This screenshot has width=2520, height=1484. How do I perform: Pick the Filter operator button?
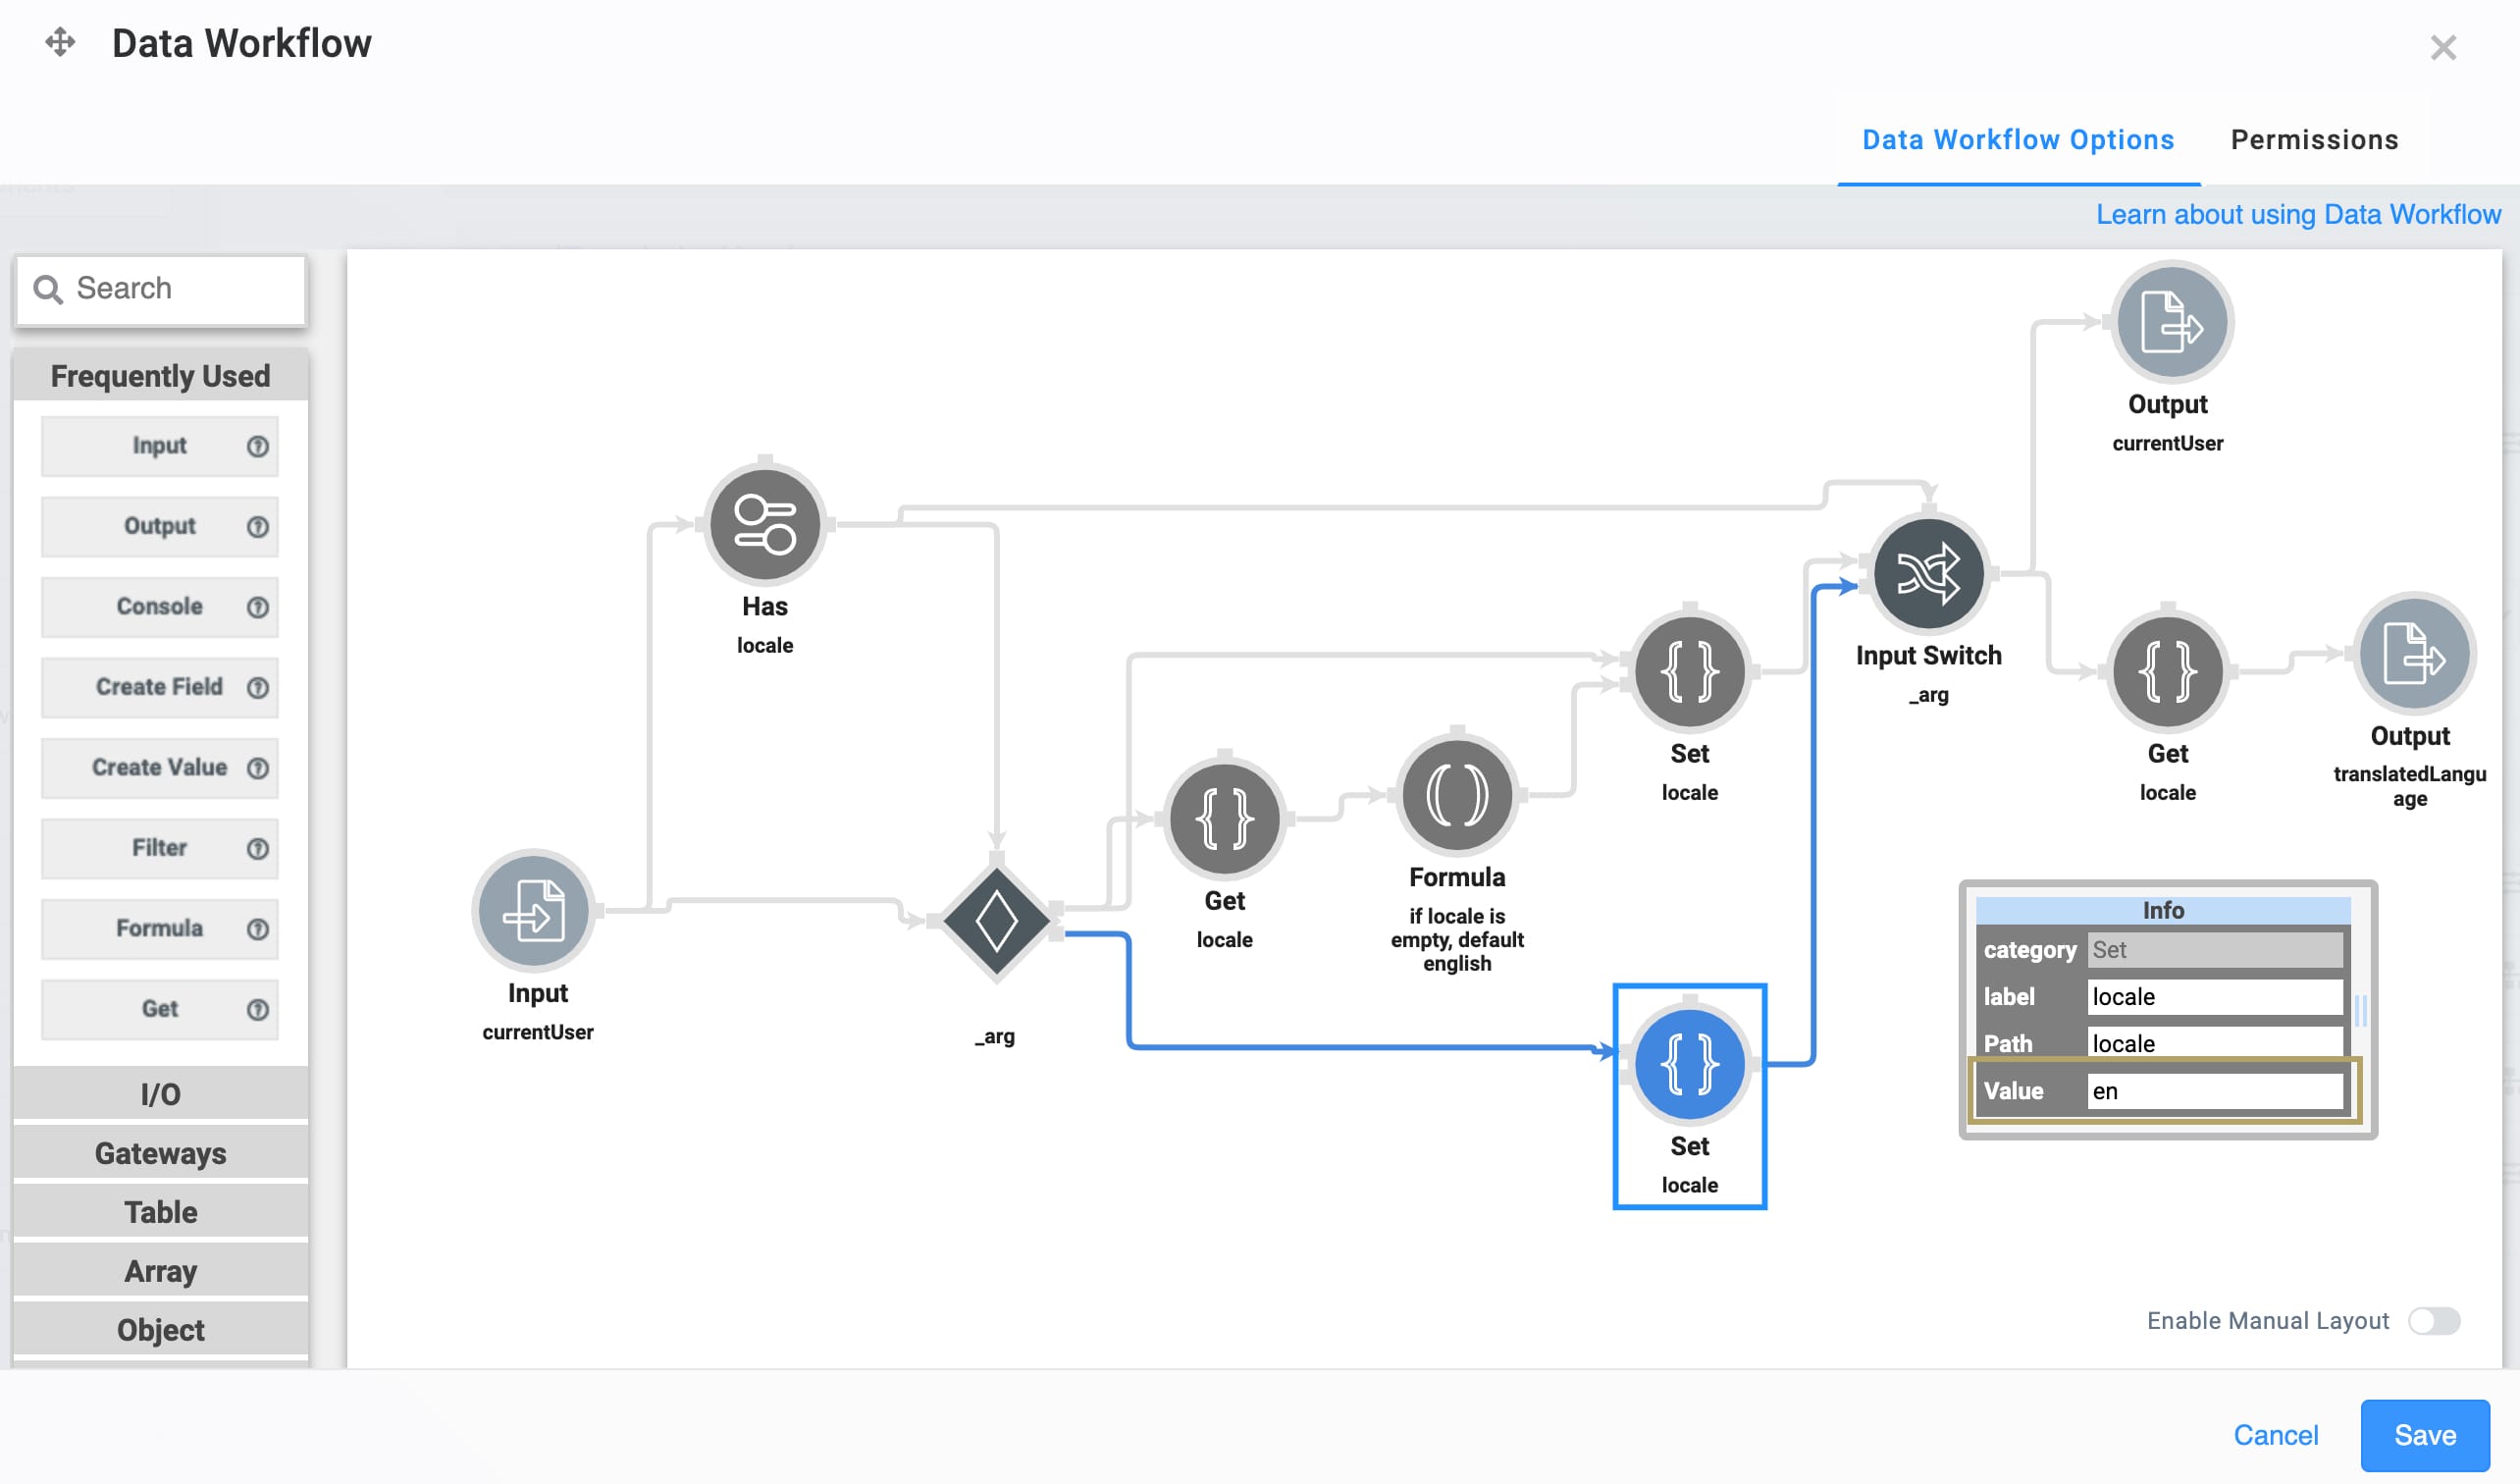pyautogui.click(x=160, y=848)
